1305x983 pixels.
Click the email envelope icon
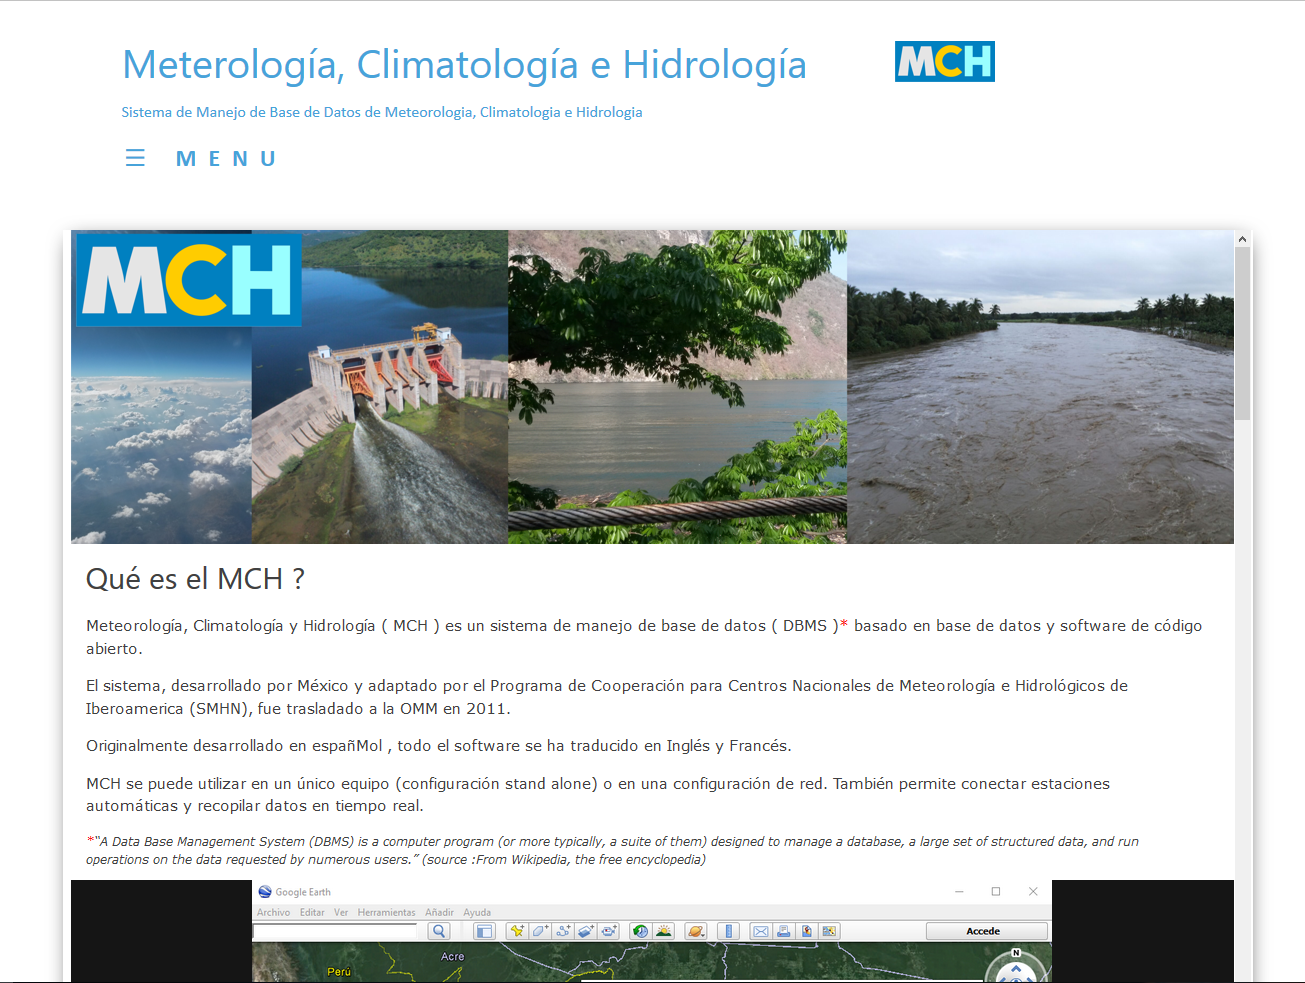click(761, 931)
